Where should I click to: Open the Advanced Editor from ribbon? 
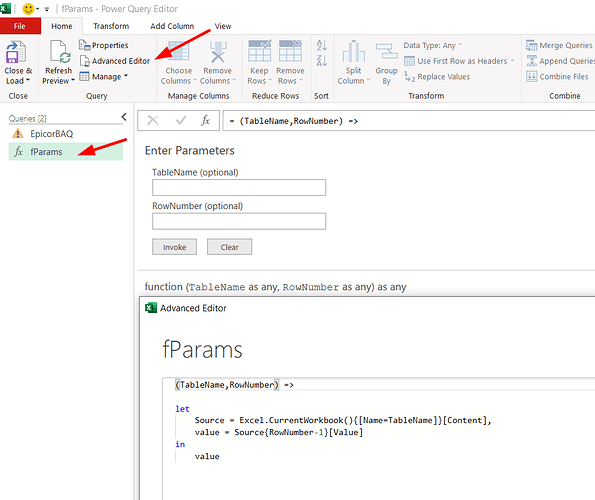click(115, 61)
